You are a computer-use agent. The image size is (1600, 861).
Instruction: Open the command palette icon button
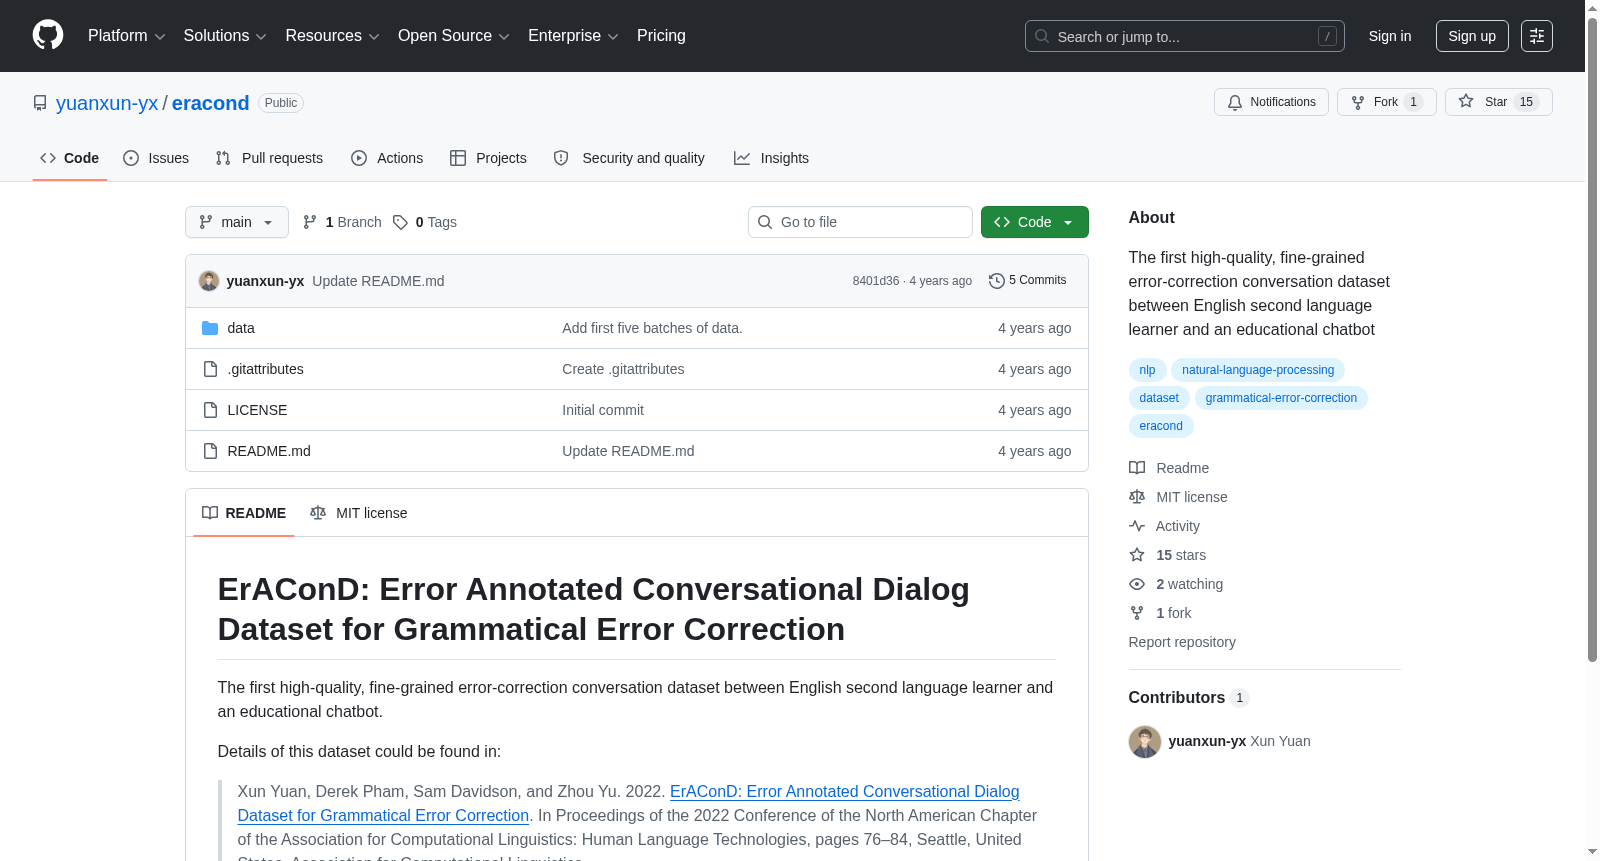click(1537, 36)
